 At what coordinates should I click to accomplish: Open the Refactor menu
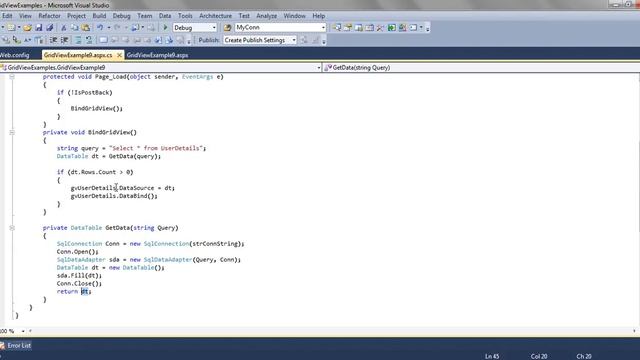point(49,16)
